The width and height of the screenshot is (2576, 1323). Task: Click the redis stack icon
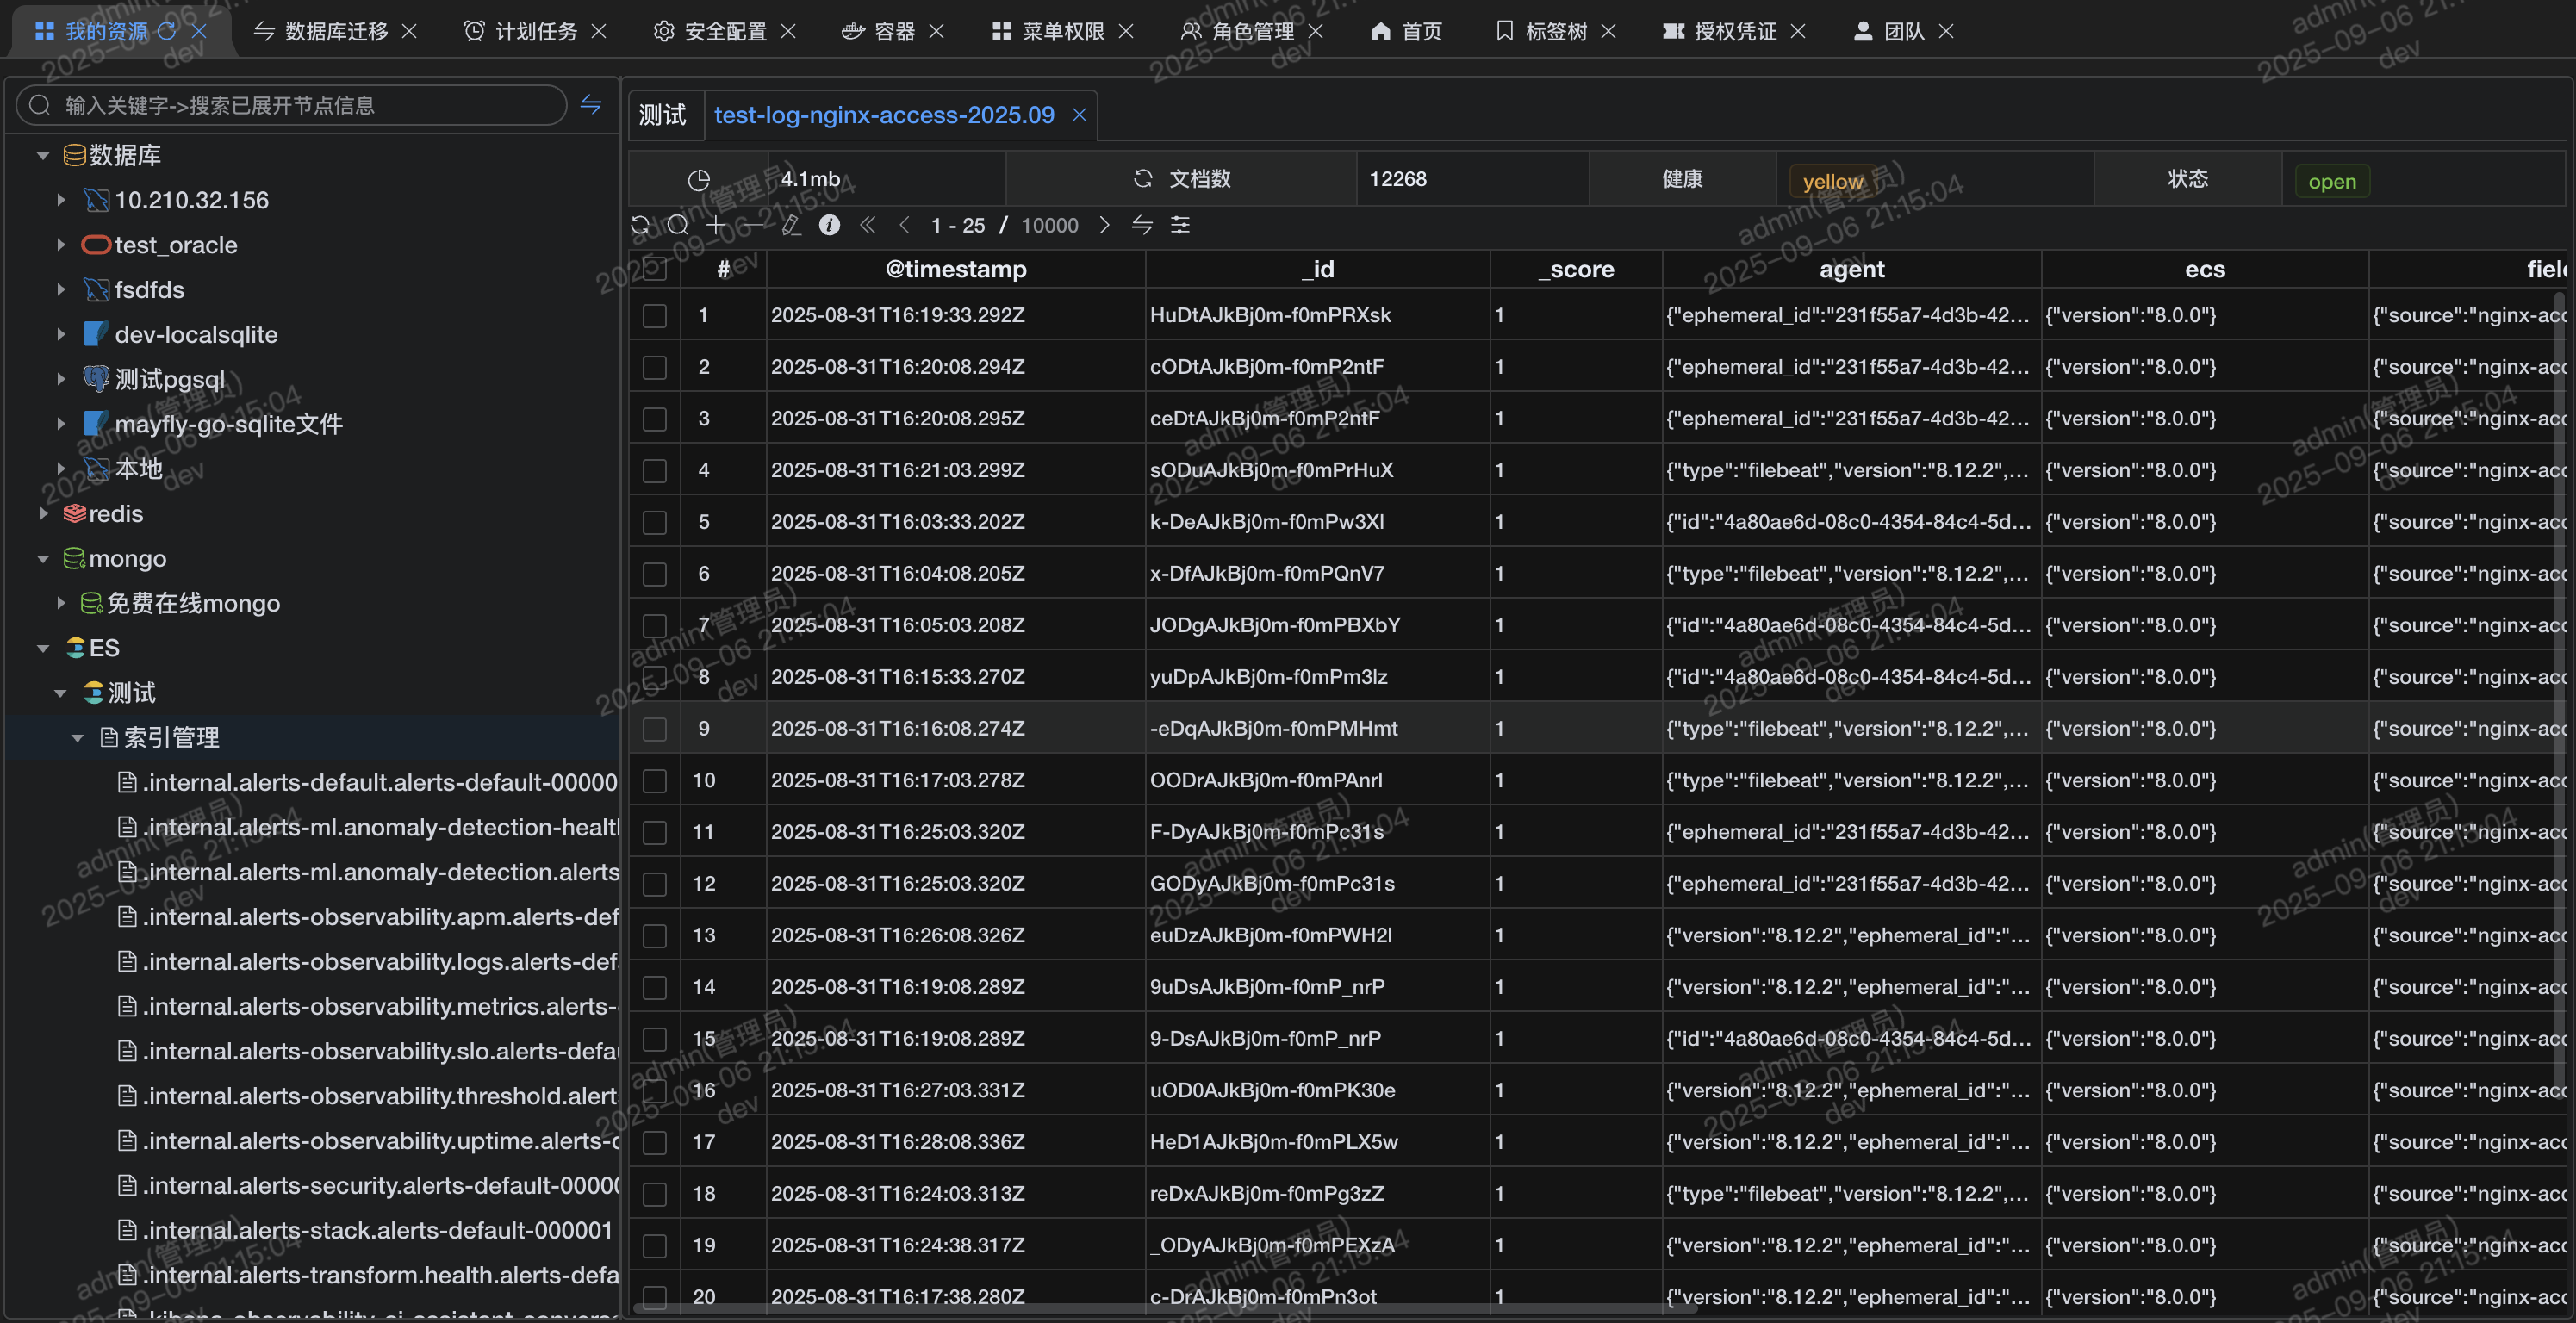pyautogui.click(x=75, y=514)
